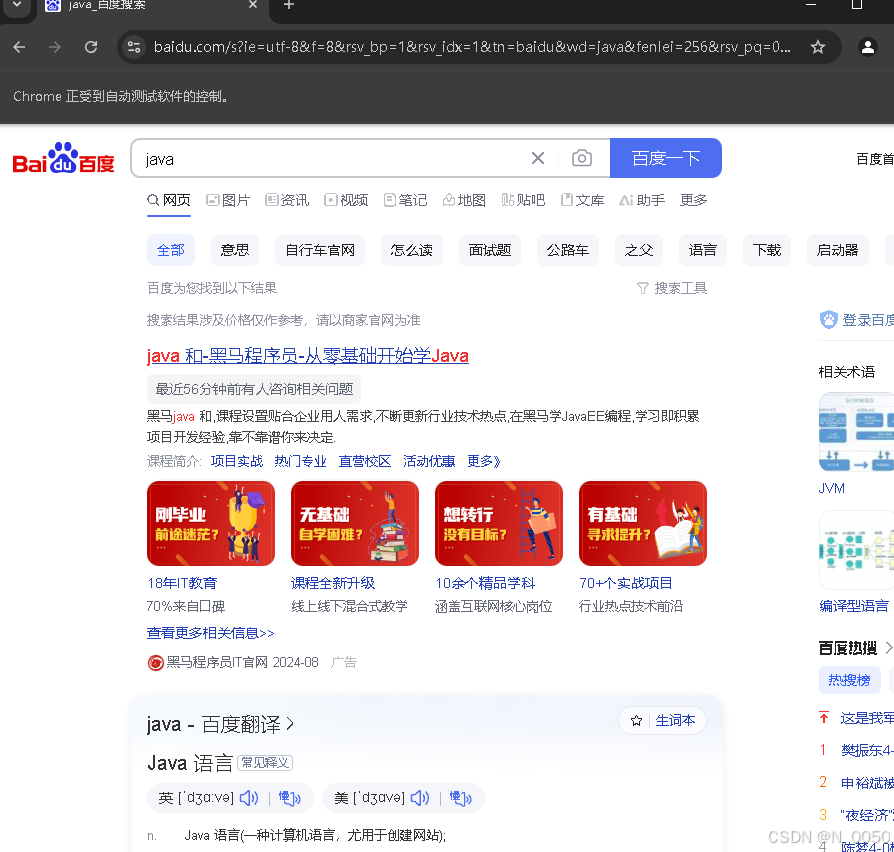Viewport: 894px width, 852px height.
Task: Click the 70+个实战项目 link
Action: (x=625, y=583)
